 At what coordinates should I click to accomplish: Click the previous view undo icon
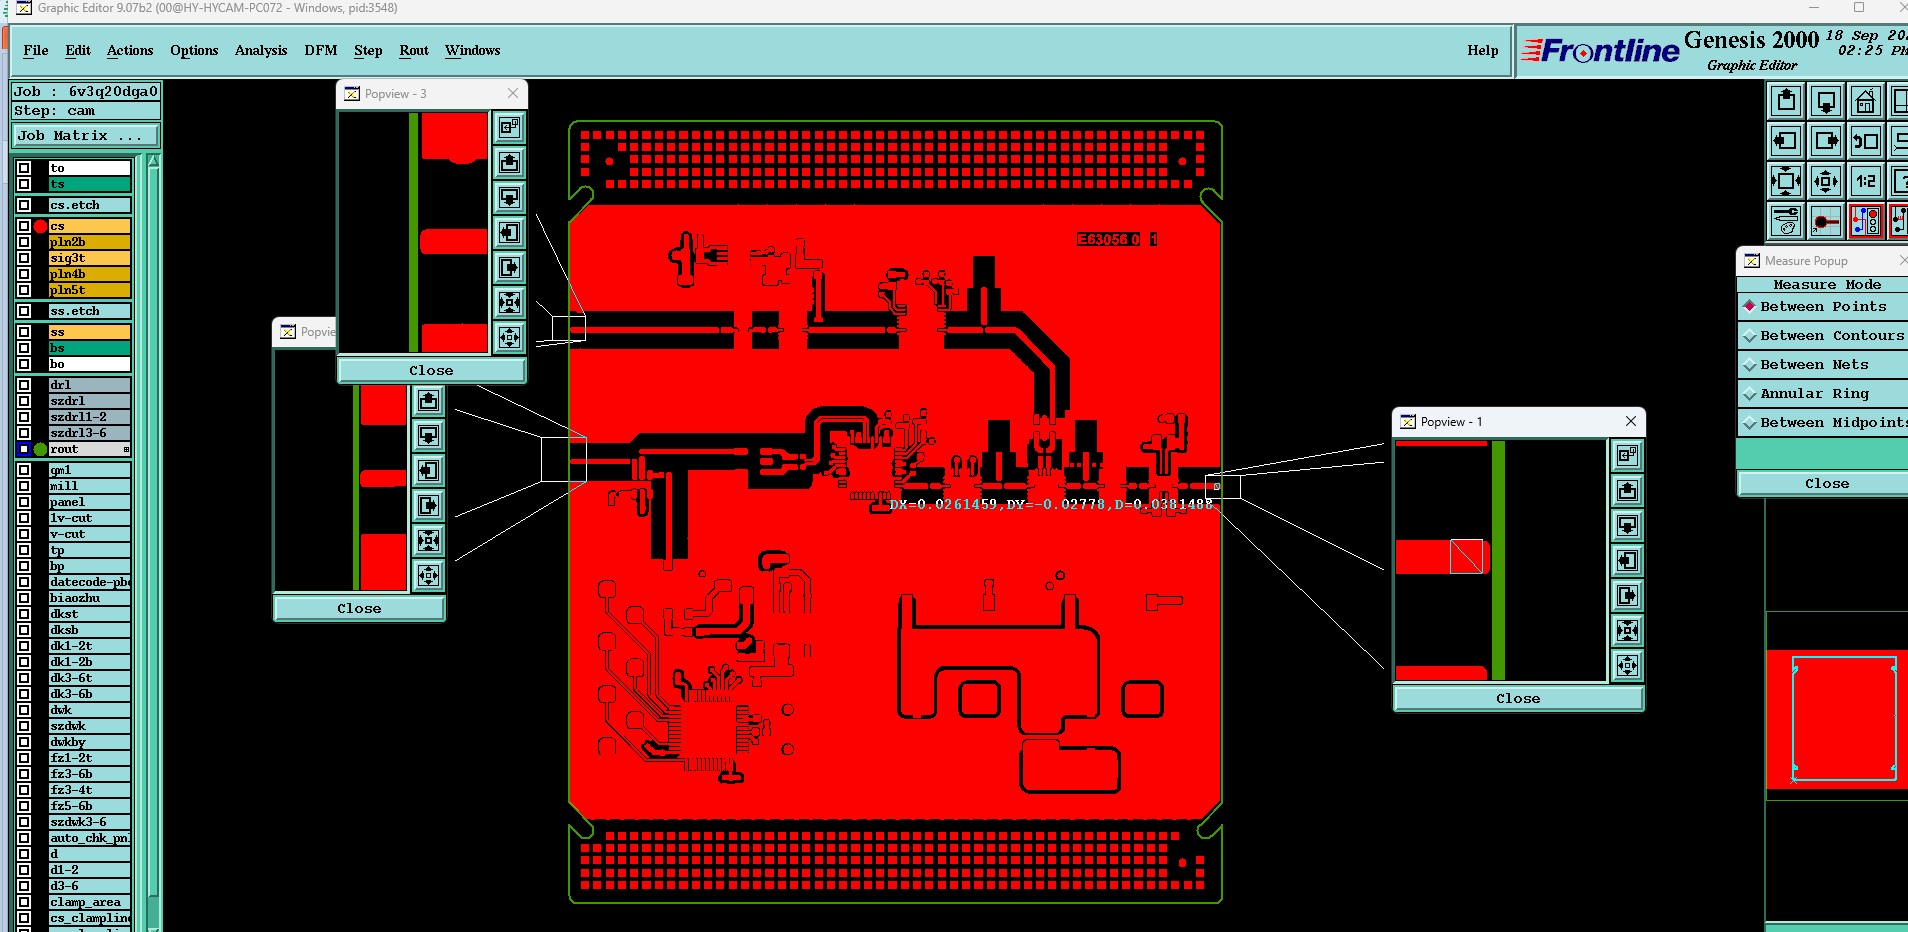[x=1865, y=142]
